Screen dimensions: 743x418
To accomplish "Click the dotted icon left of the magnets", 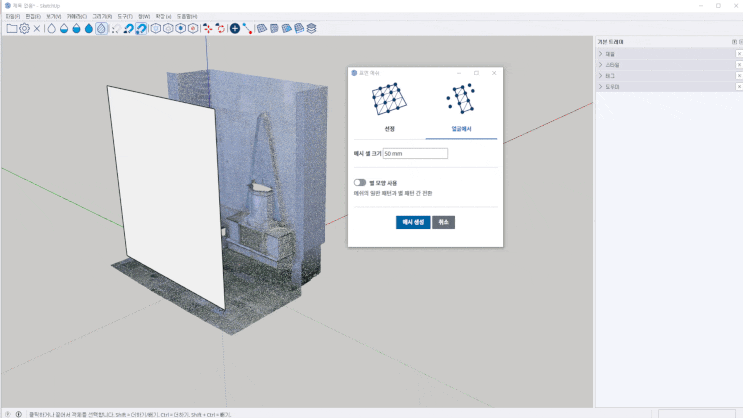I will 116,28.
